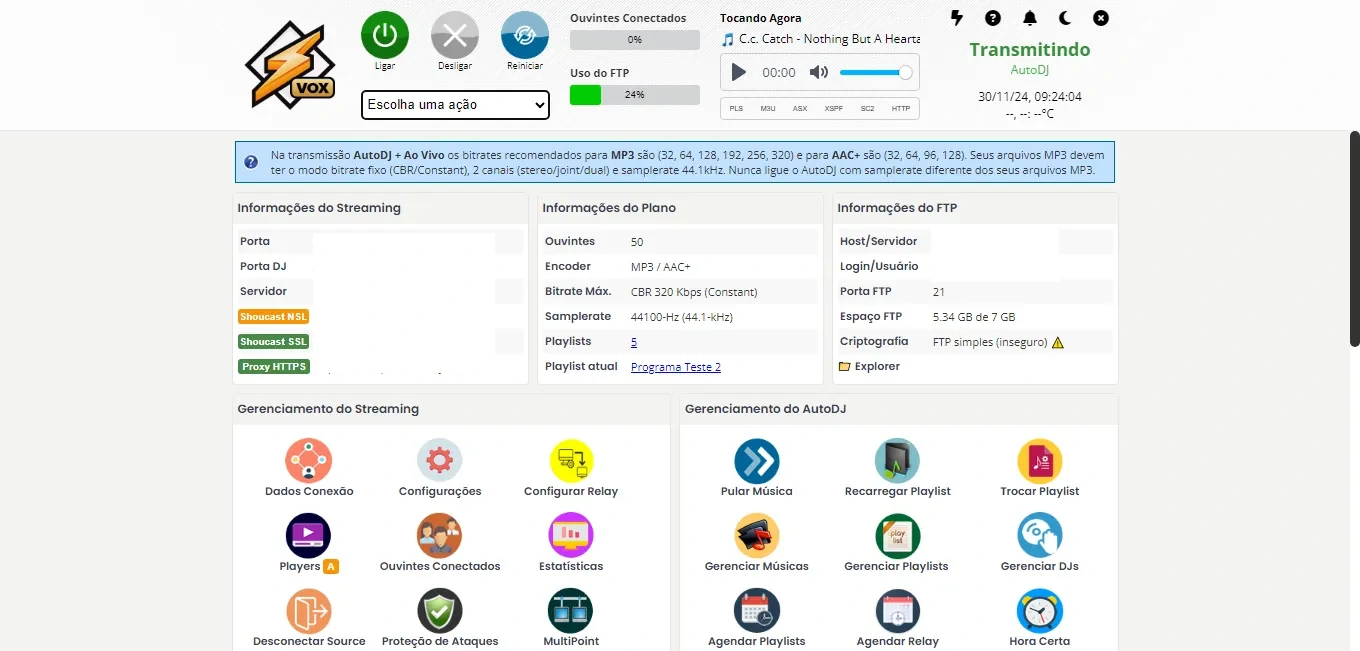The width and height of the screenshot is (1360, 651).
Task: Adjust the player volume slider
Action: click(x=875, y=72)
